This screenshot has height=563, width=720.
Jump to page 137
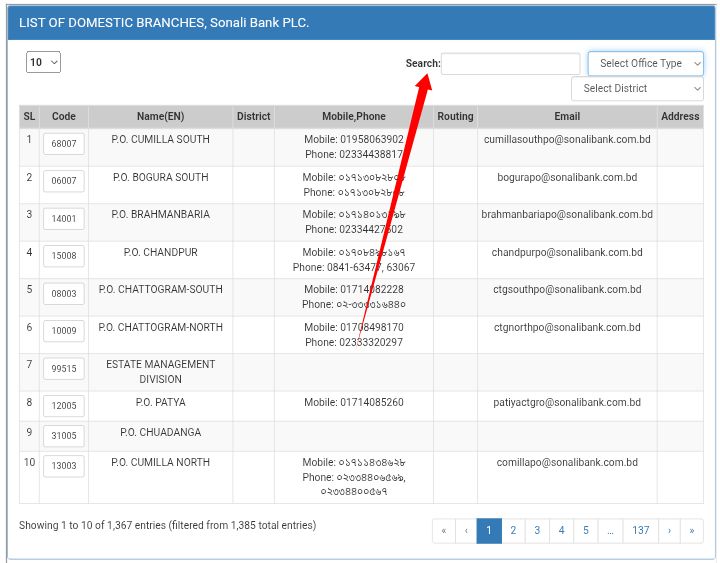pyautogui.click(x=640, y=531)
